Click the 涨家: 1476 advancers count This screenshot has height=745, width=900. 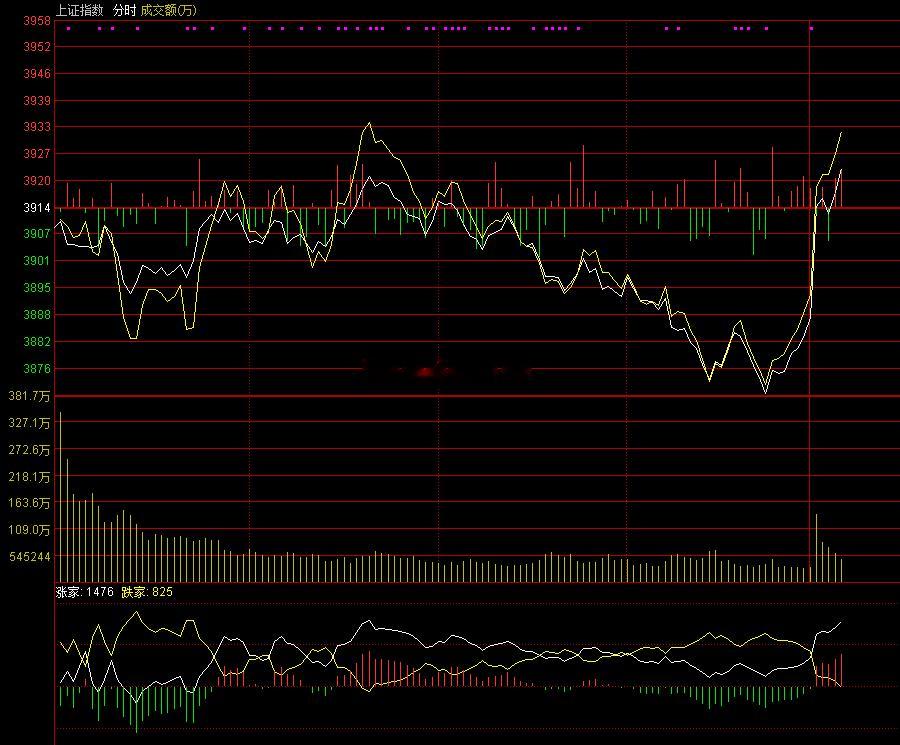tap(85, 592)
